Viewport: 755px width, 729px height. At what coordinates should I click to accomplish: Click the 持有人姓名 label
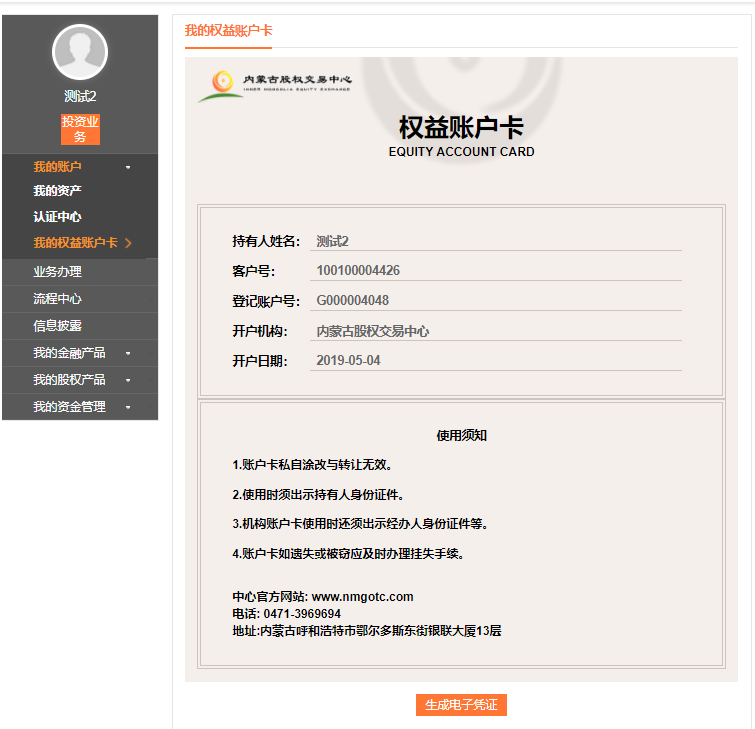point(266,241)
